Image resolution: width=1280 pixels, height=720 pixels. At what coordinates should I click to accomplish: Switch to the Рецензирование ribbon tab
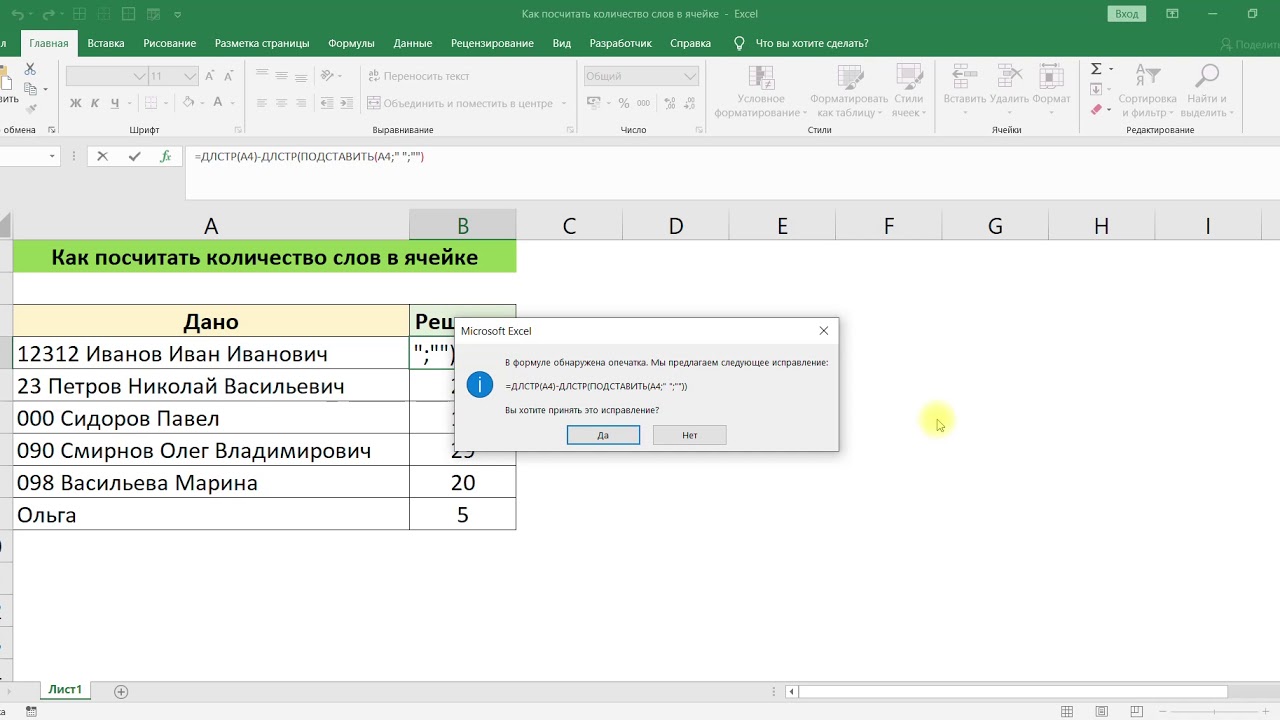coord(492,43)
